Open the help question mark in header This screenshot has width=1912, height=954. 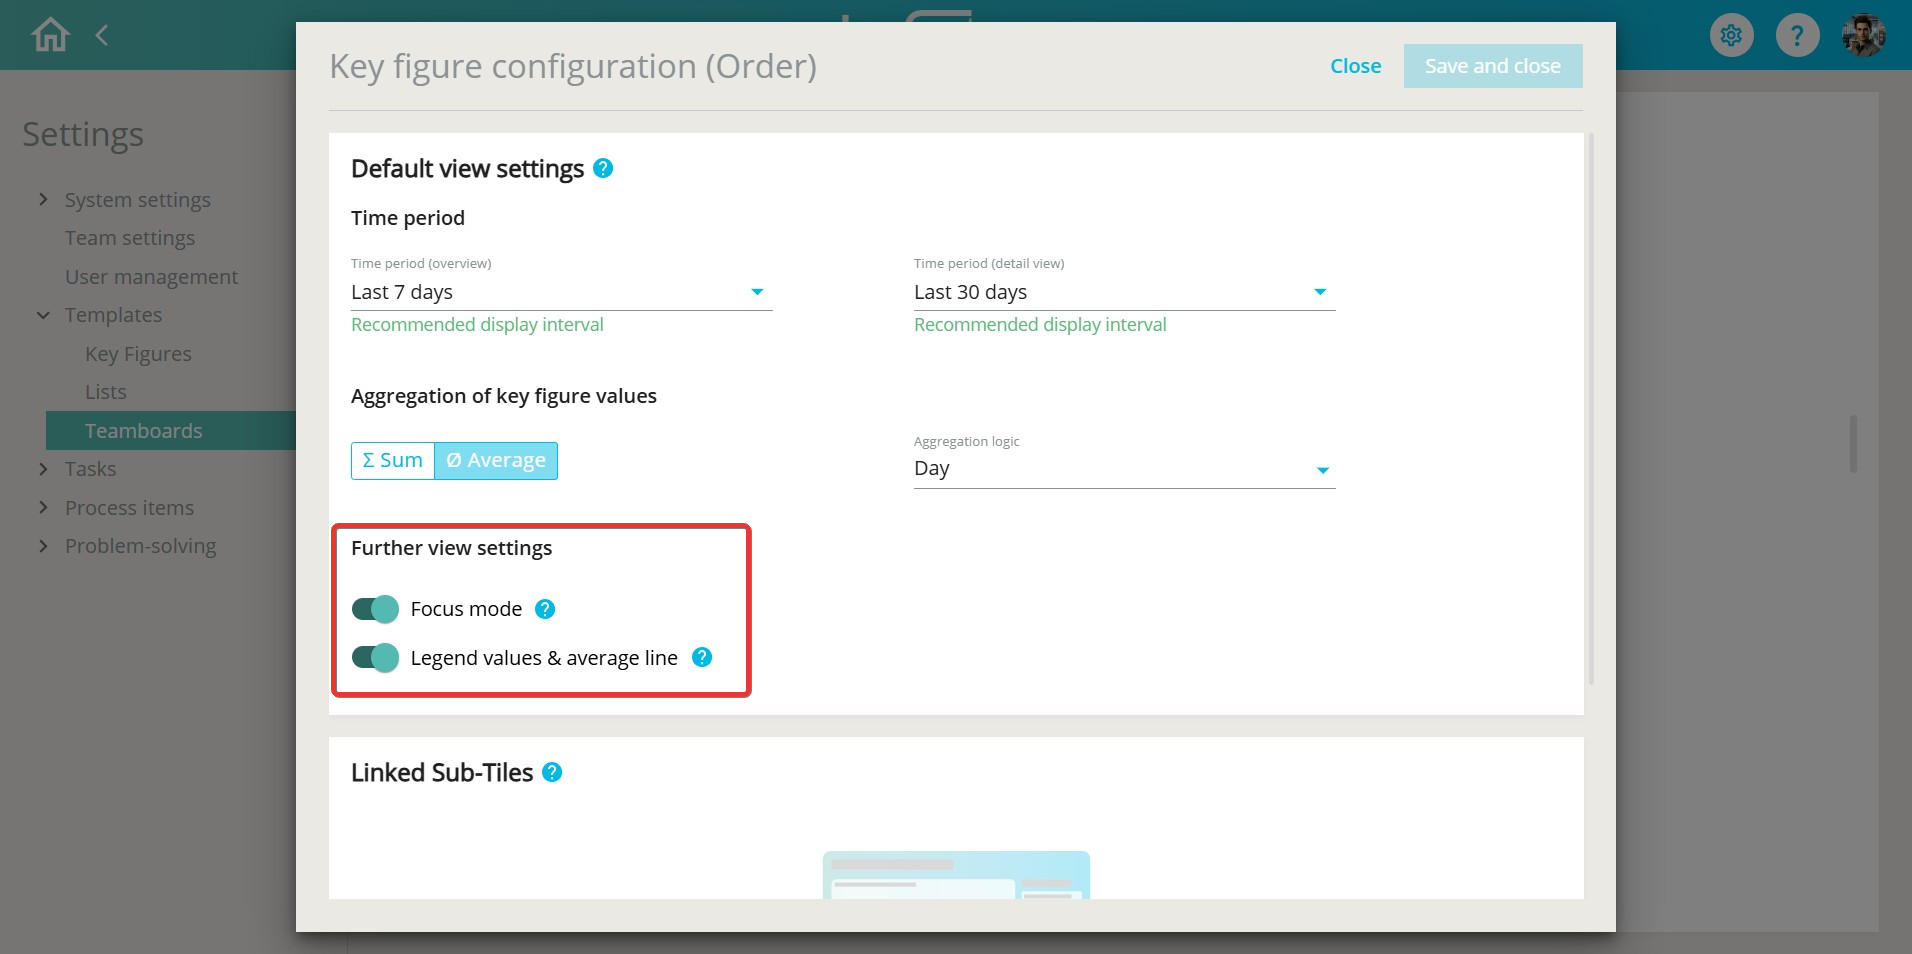pyautogui.click(x=1797, y=36)
